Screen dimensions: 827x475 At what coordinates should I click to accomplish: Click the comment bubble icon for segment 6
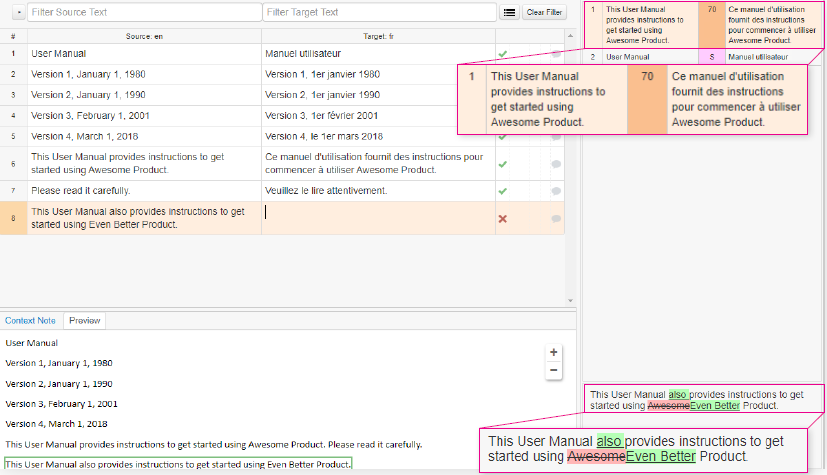pos(555,164)
